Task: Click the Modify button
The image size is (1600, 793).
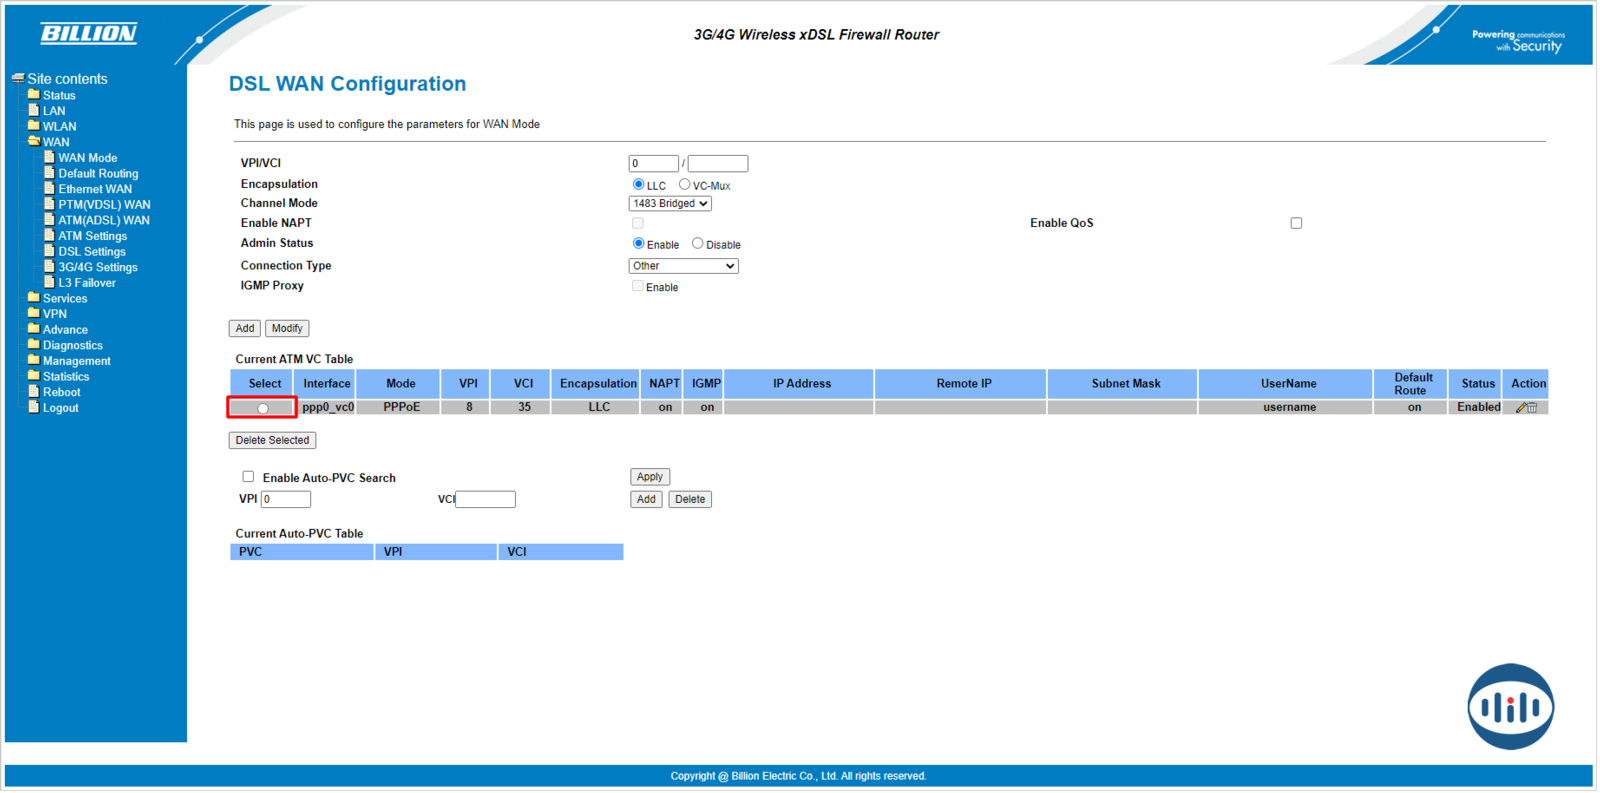Action: [287, 329]
